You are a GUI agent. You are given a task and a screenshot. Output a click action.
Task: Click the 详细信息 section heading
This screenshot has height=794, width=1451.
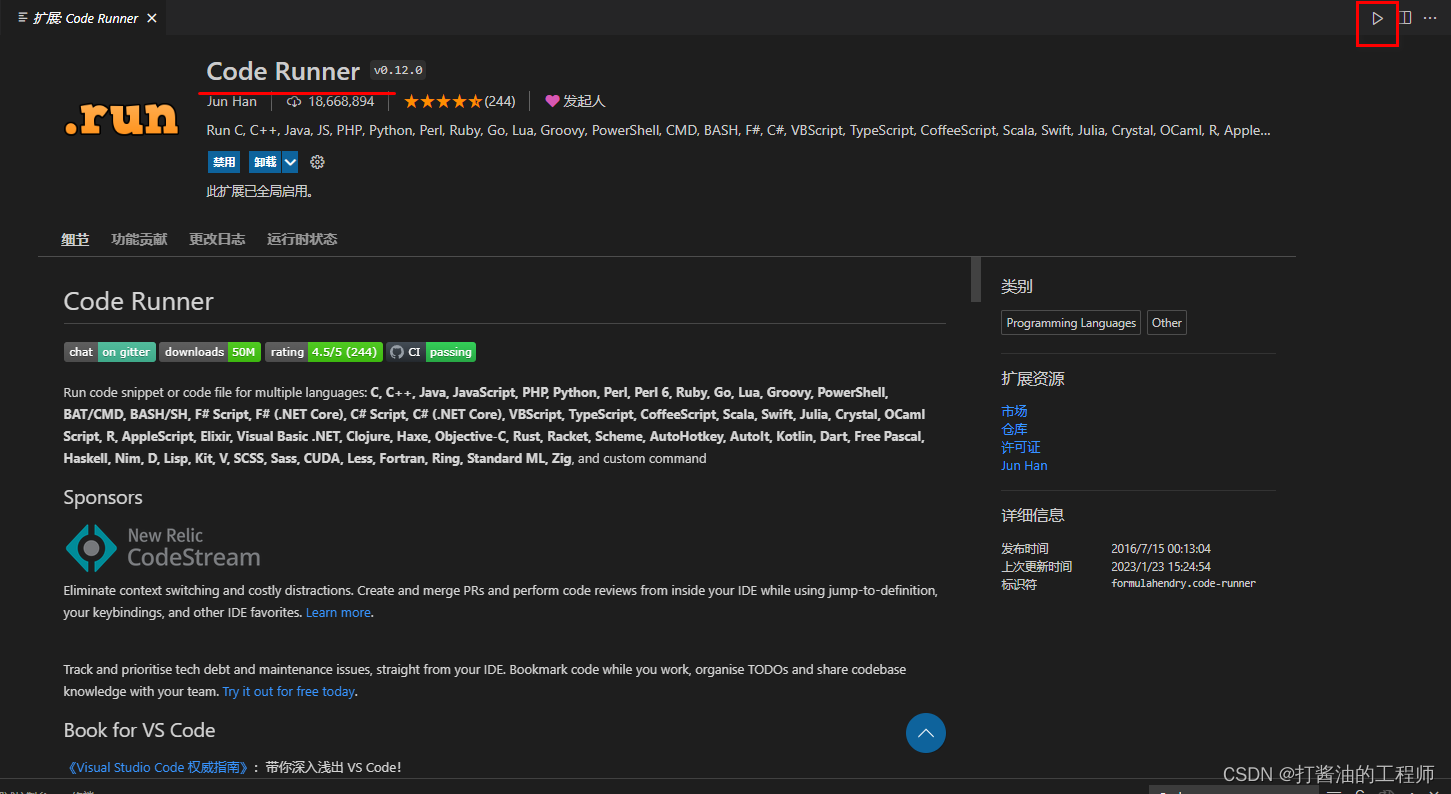tap(1033, 515)
